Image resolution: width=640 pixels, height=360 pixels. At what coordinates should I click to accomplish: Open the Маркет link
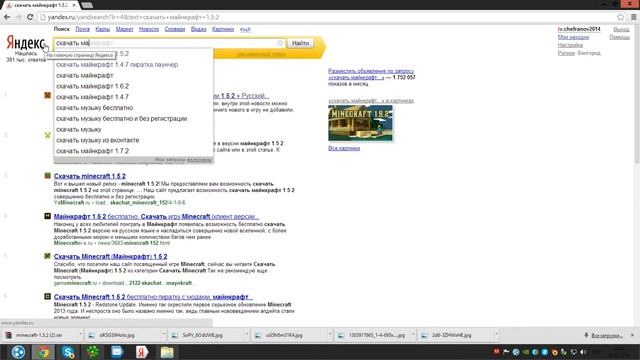[124, 29]
